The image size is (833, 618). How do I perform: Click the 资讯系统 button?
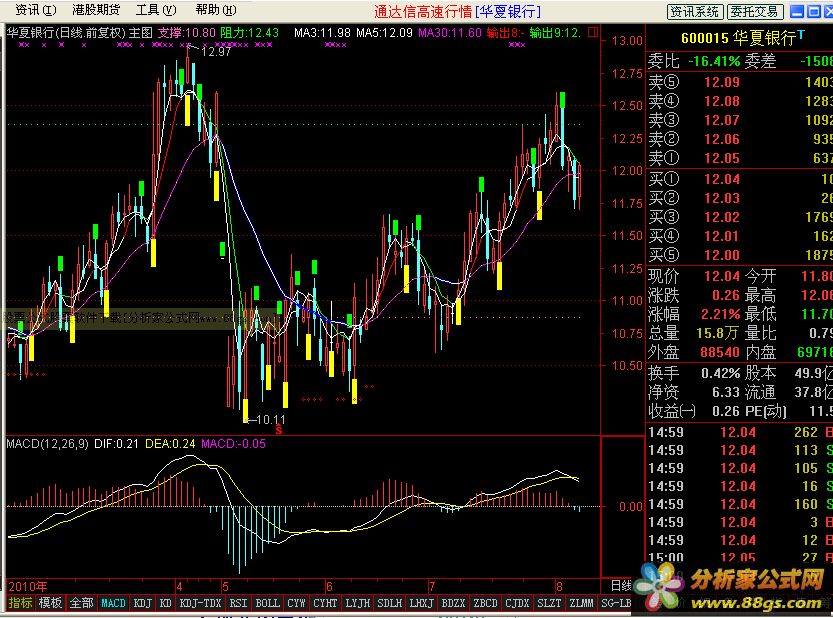[694, 11]
